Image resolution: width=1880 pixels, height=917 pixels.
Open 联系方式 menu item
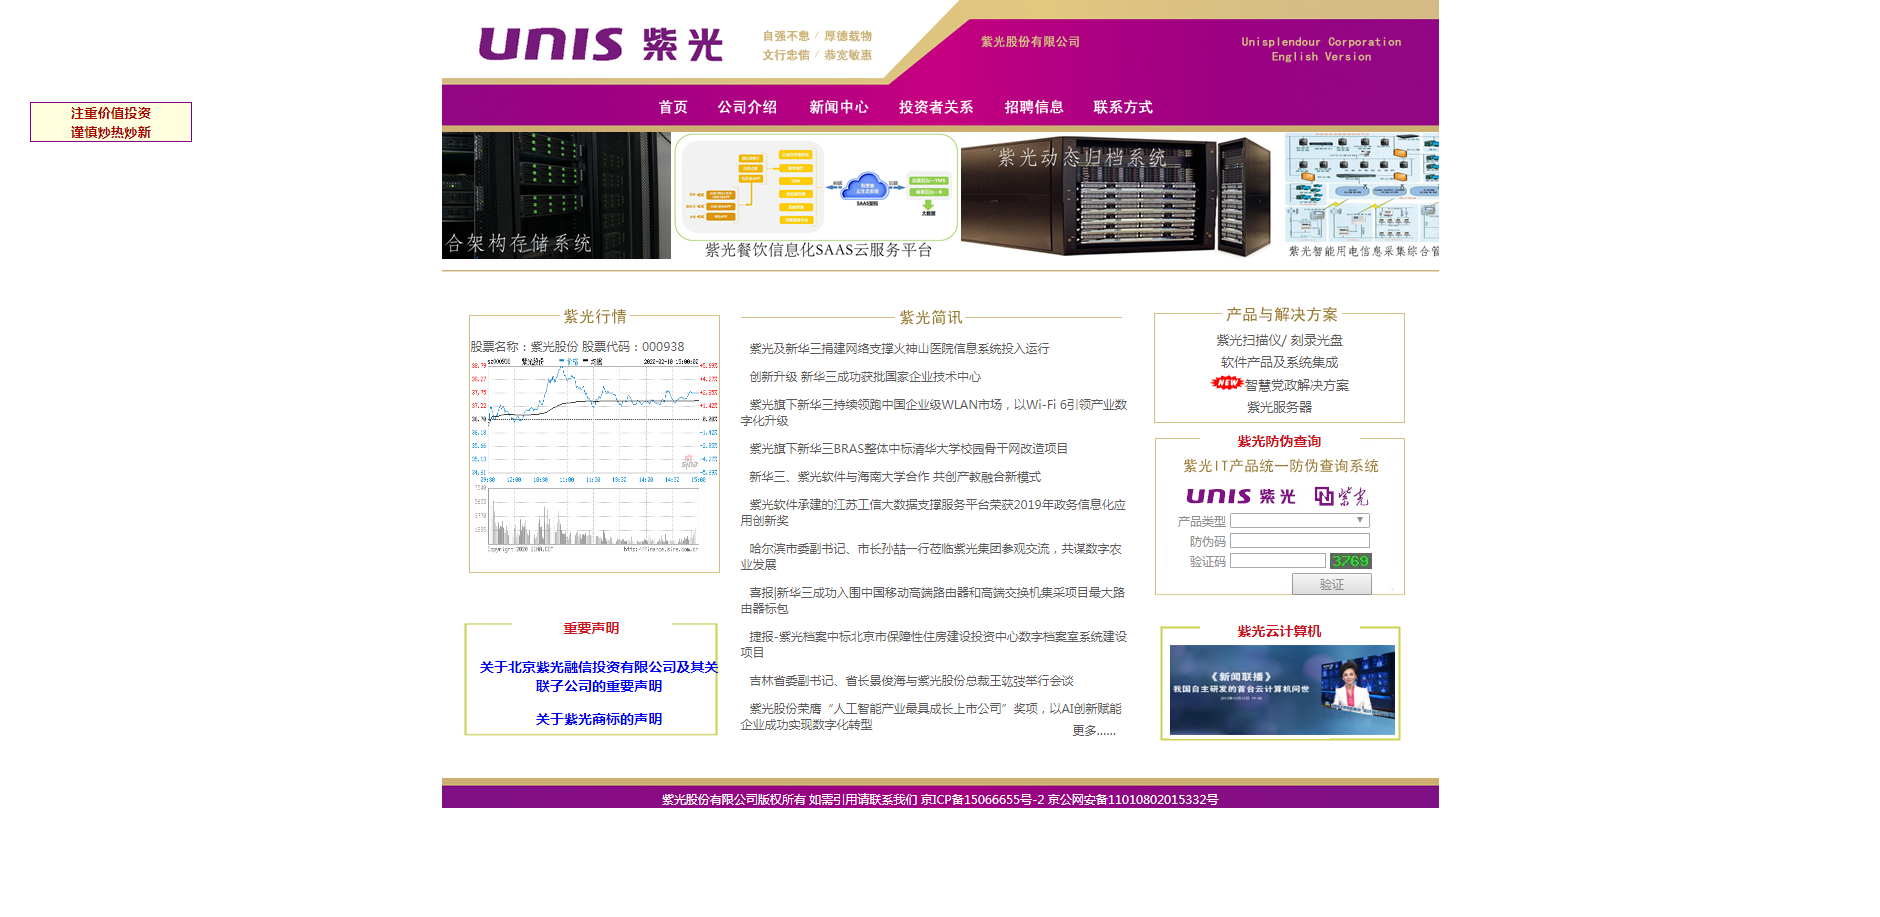(x=1123, y=107)
